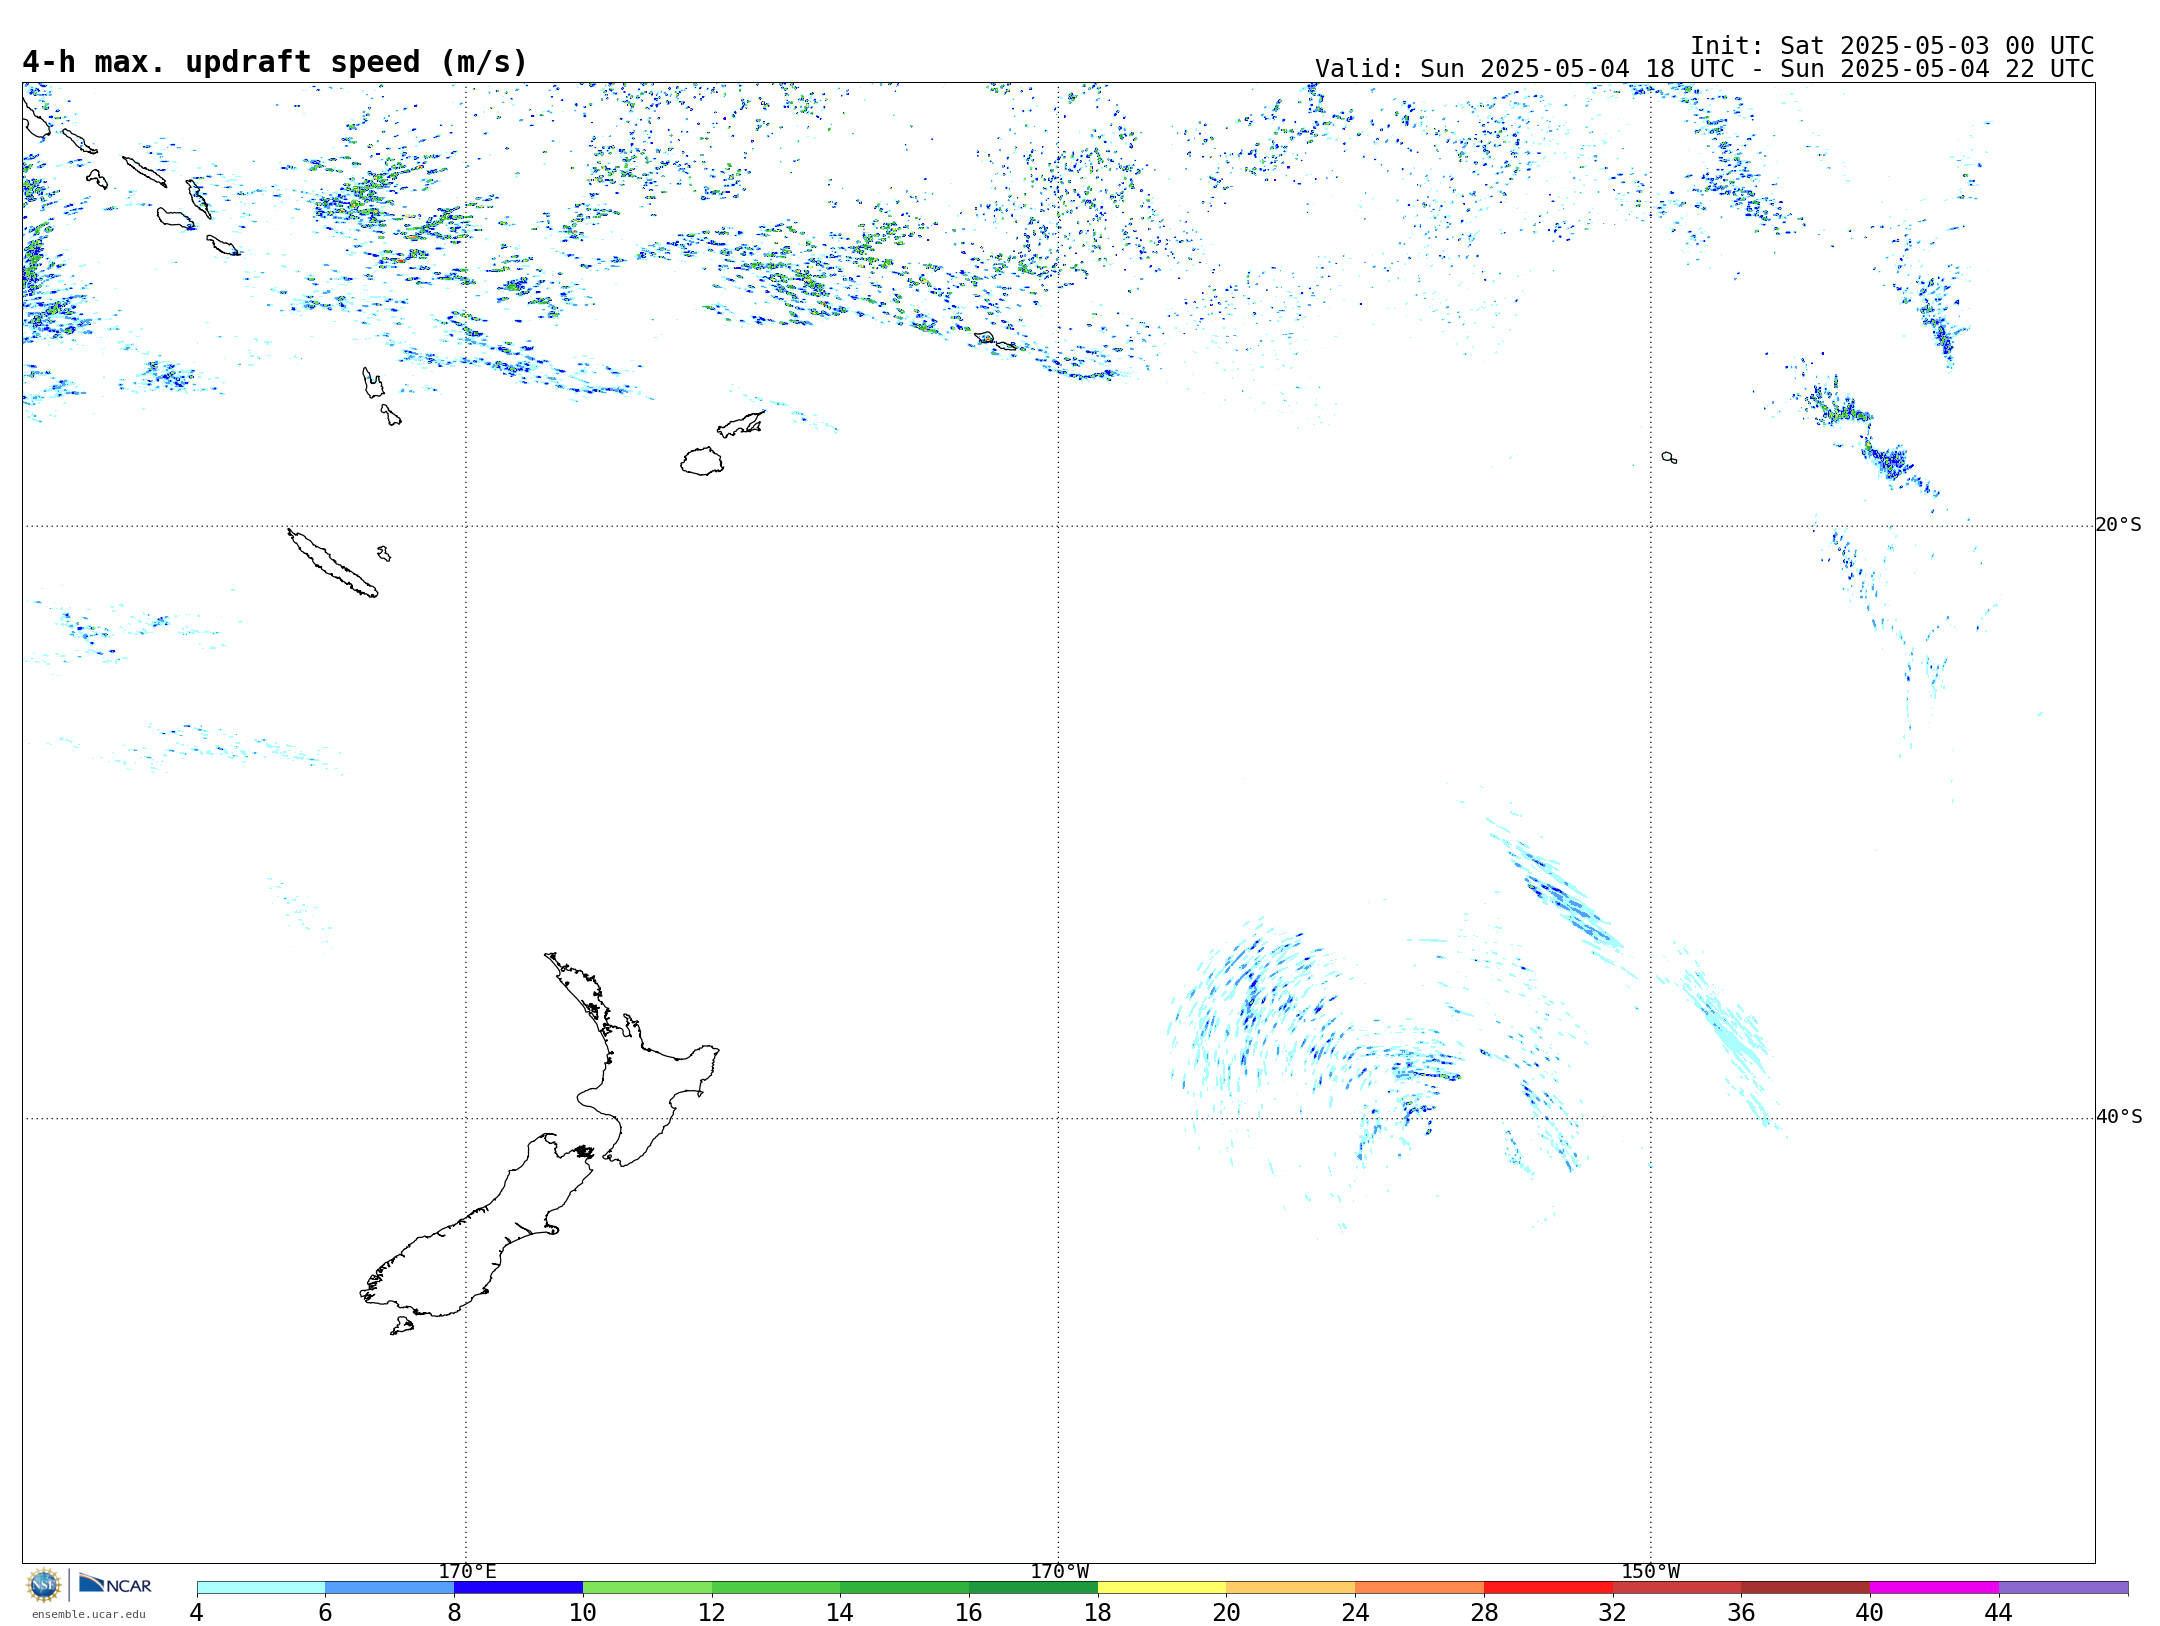
Task: Click colorbar tick label '36'
Action: point(1741,1612)
